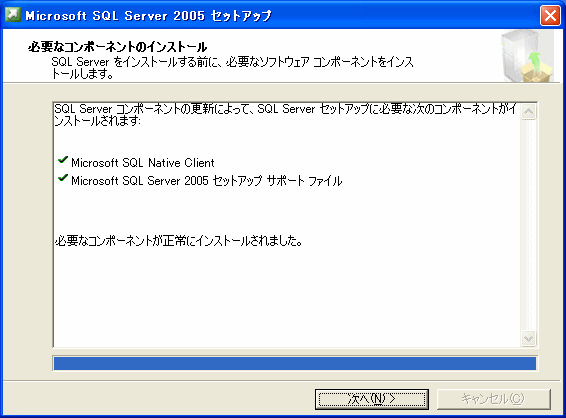This screenshot has height=418, width=566.
Task: Click the title bar text Microsoft SQL Server 2005 セットアップ
Action: pos(148,16)
